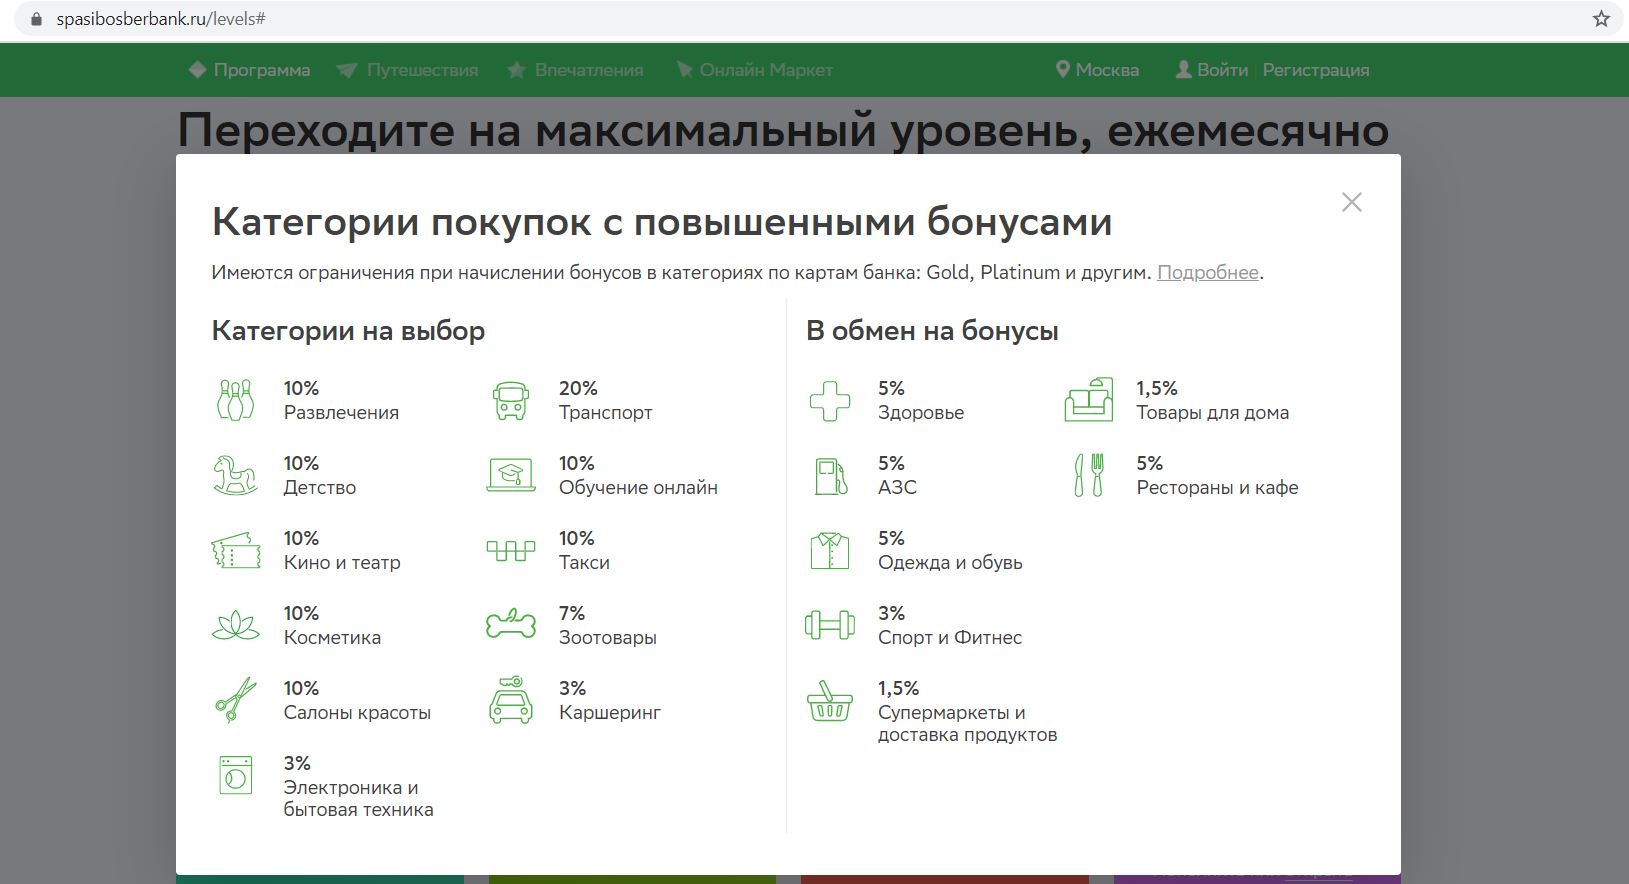Click the Зоотовары category label
This screenshot has width=1629, height=884.
click(x=607, y=638)
